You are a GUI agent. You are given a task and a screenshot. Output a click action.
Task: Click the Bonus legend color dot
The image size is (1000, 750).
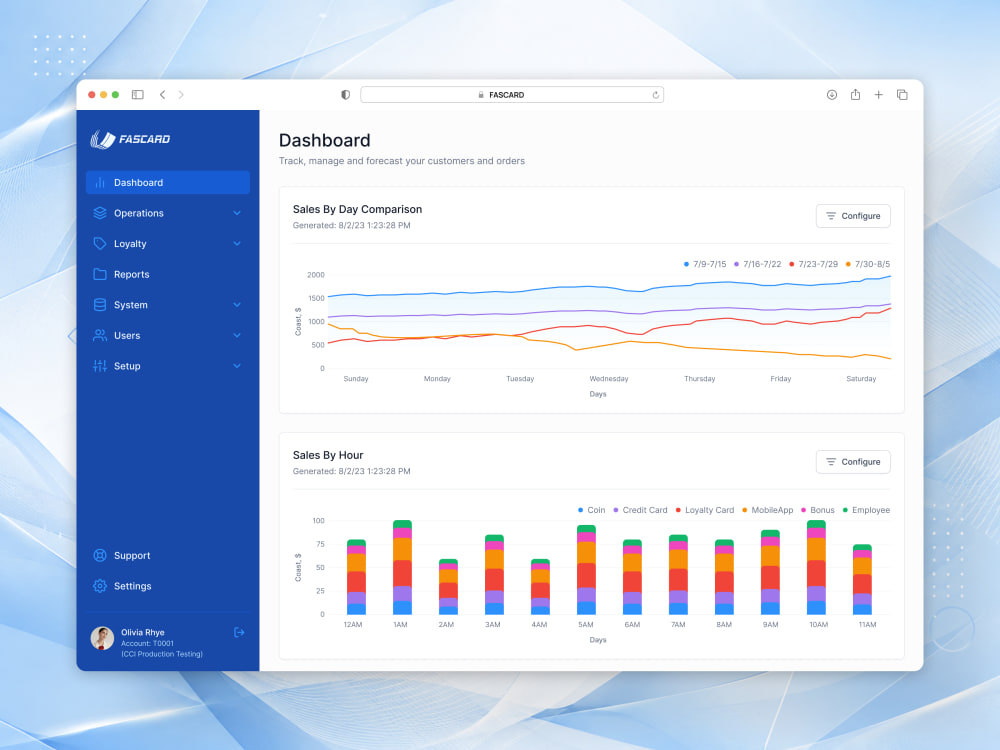(804, 510)
